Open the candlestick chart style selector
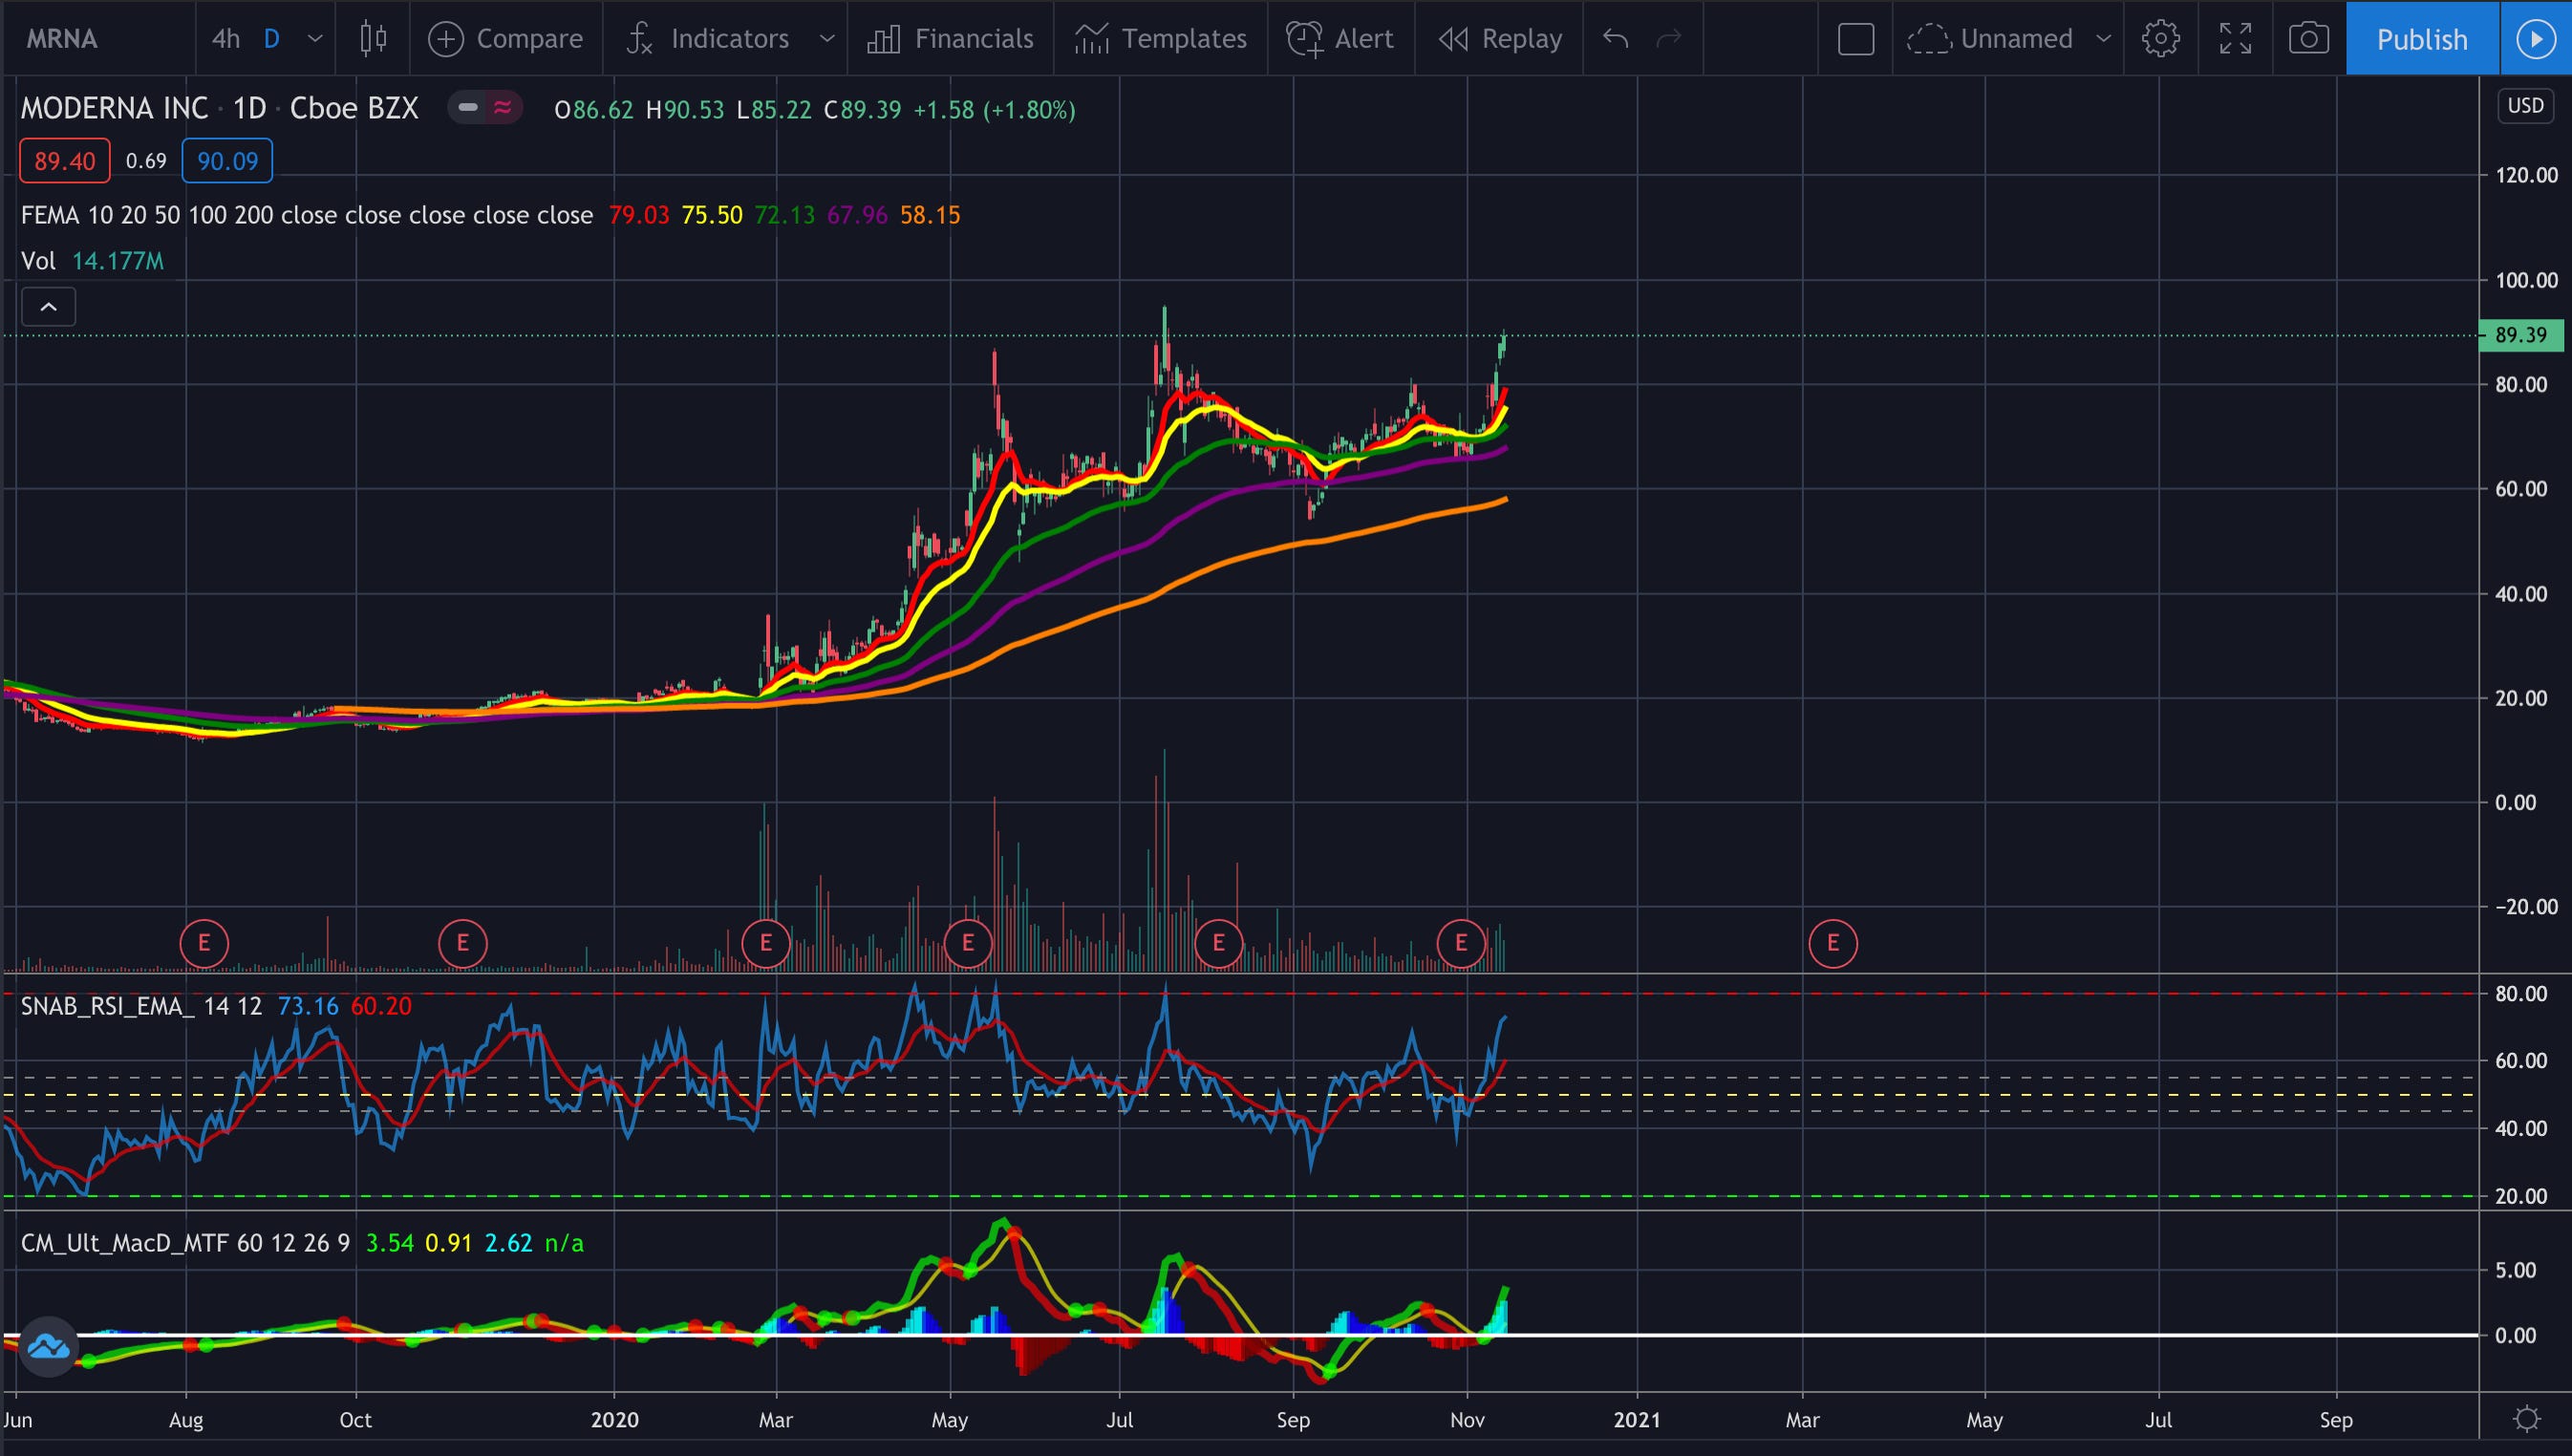This screenshot has height=1456, width=2572. click(x=373, y=39)
